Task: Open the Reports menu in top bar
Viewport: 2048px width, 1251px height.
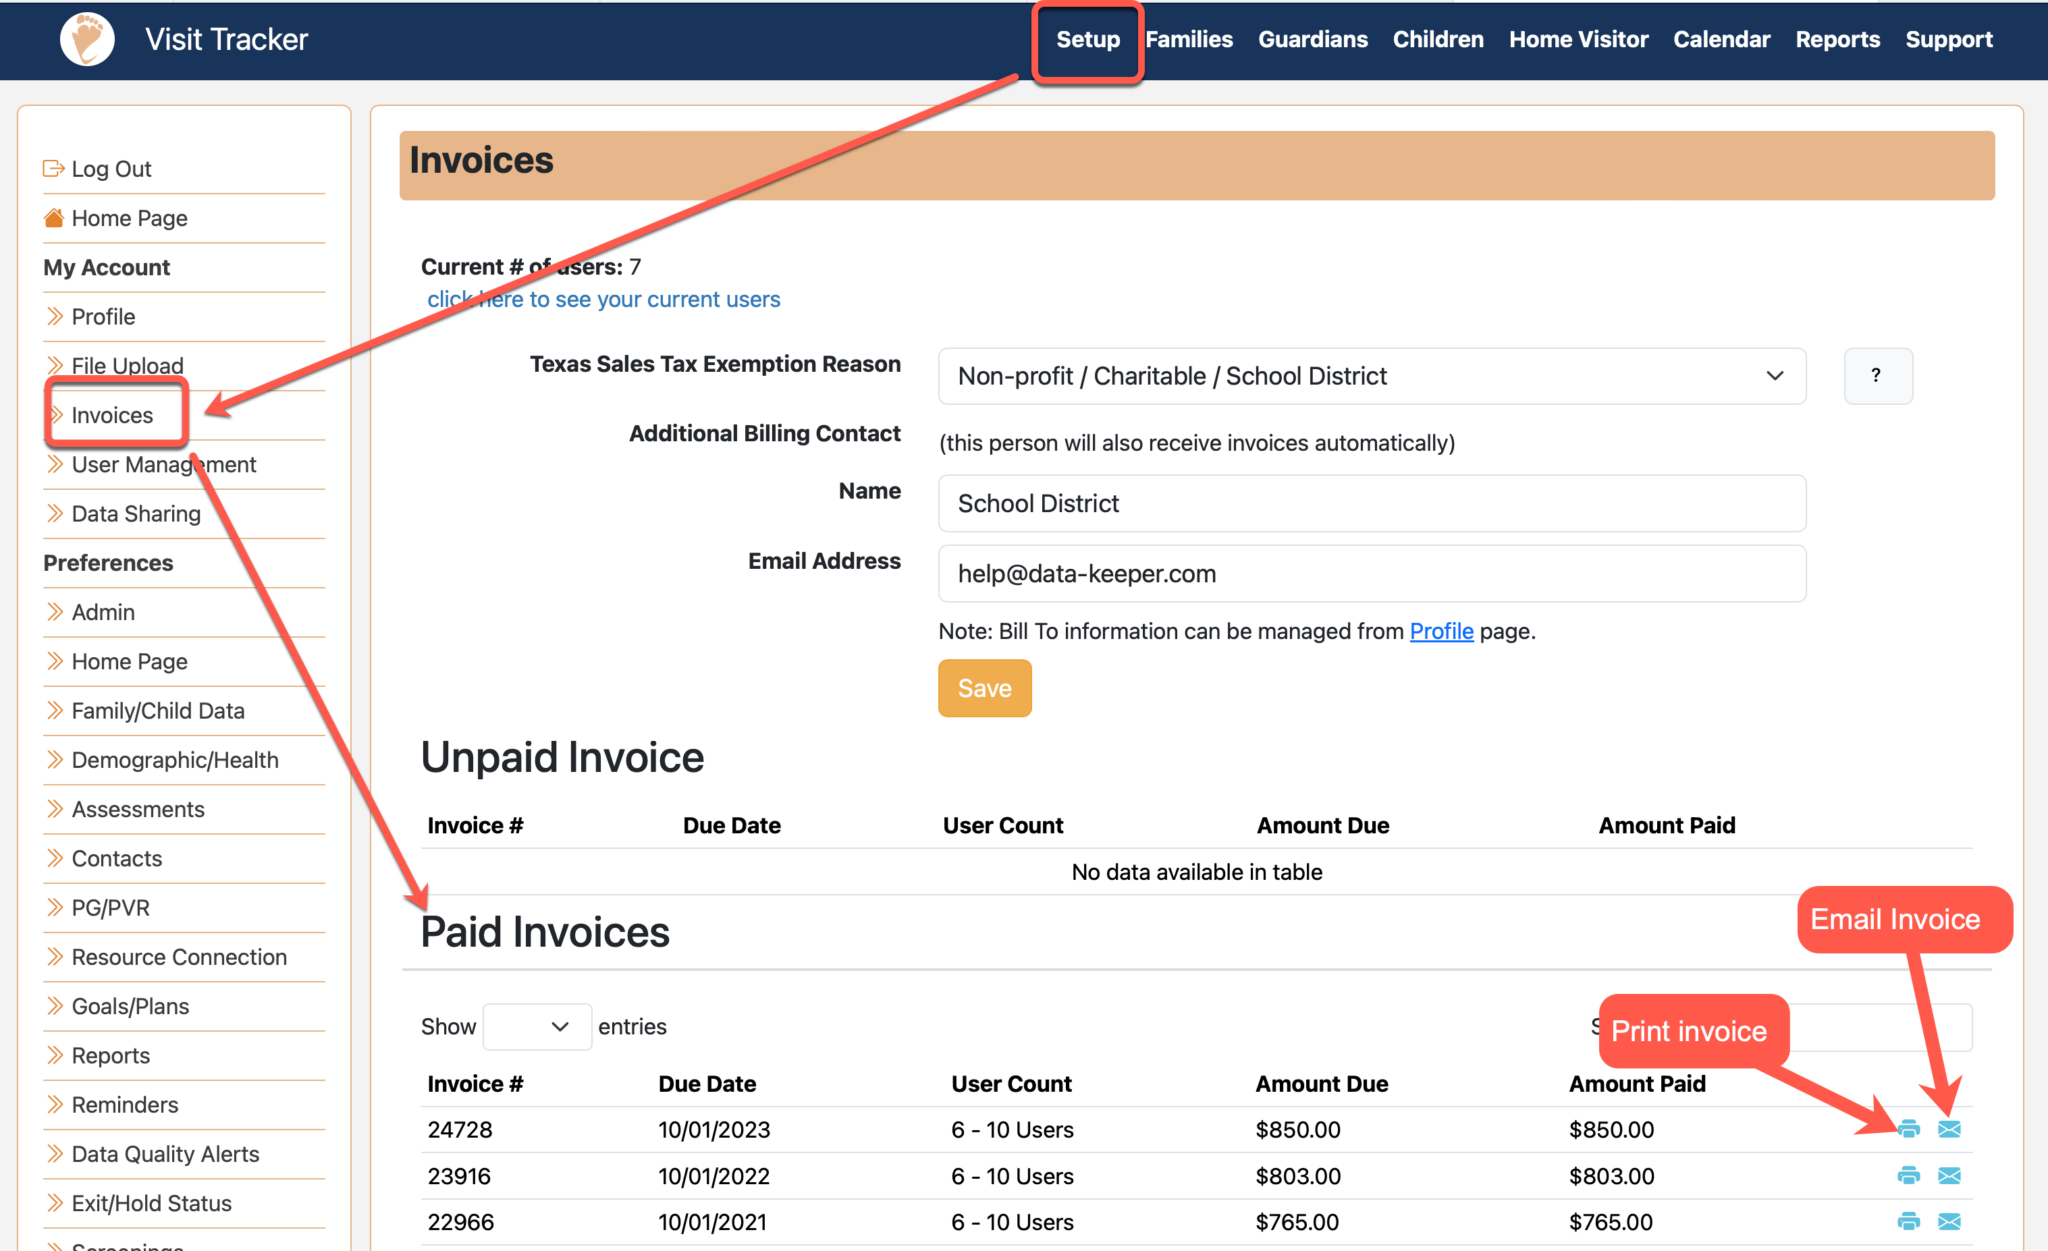Action: 1838,39
